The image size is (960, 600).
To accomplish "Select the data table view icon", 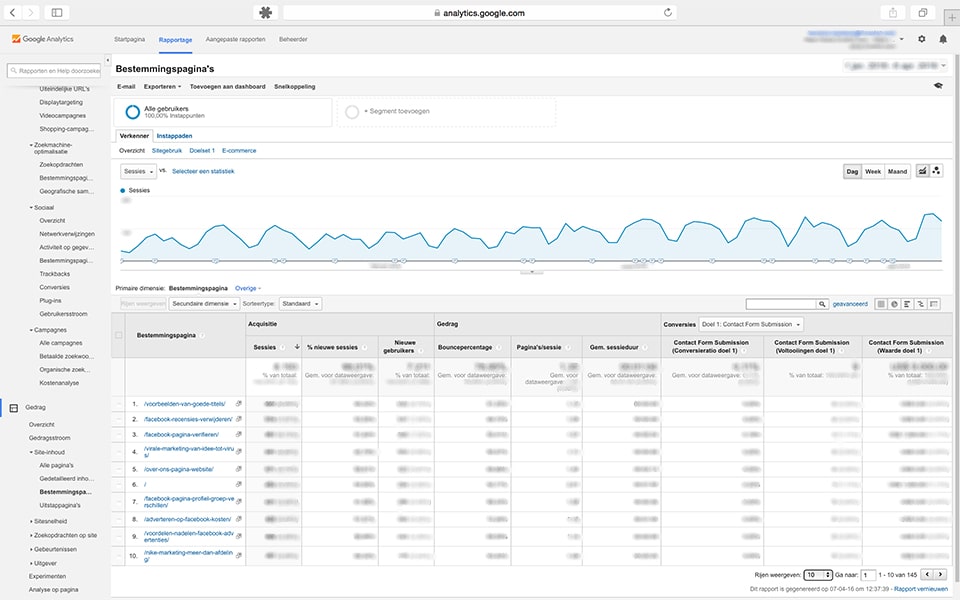I will coord(881,304).
